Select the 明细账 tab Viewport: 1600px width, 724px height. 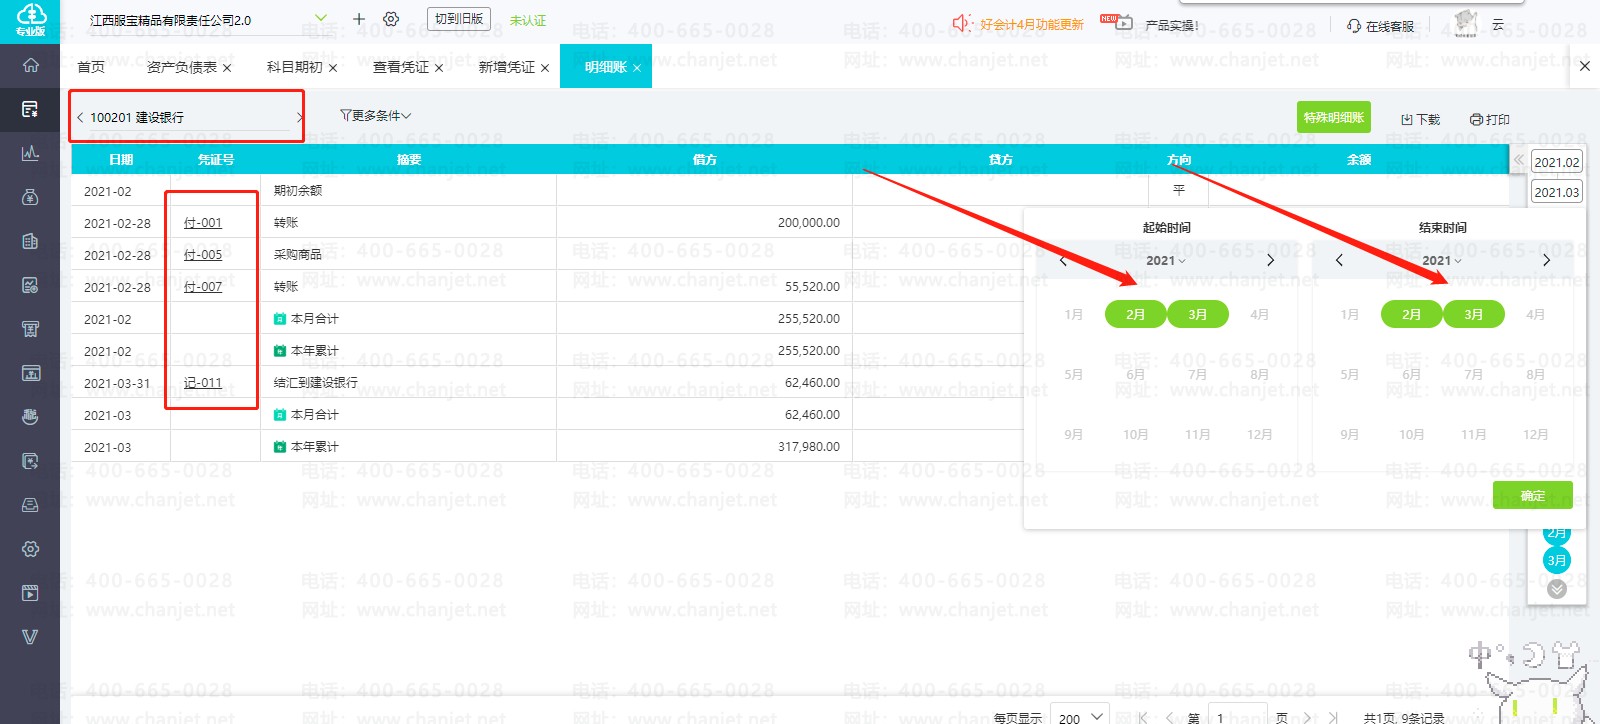[x=605, y=67]
